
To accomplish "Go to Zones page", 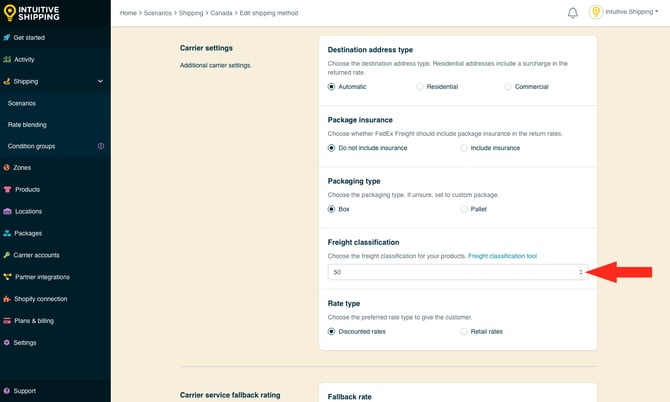I will point(22,167).
